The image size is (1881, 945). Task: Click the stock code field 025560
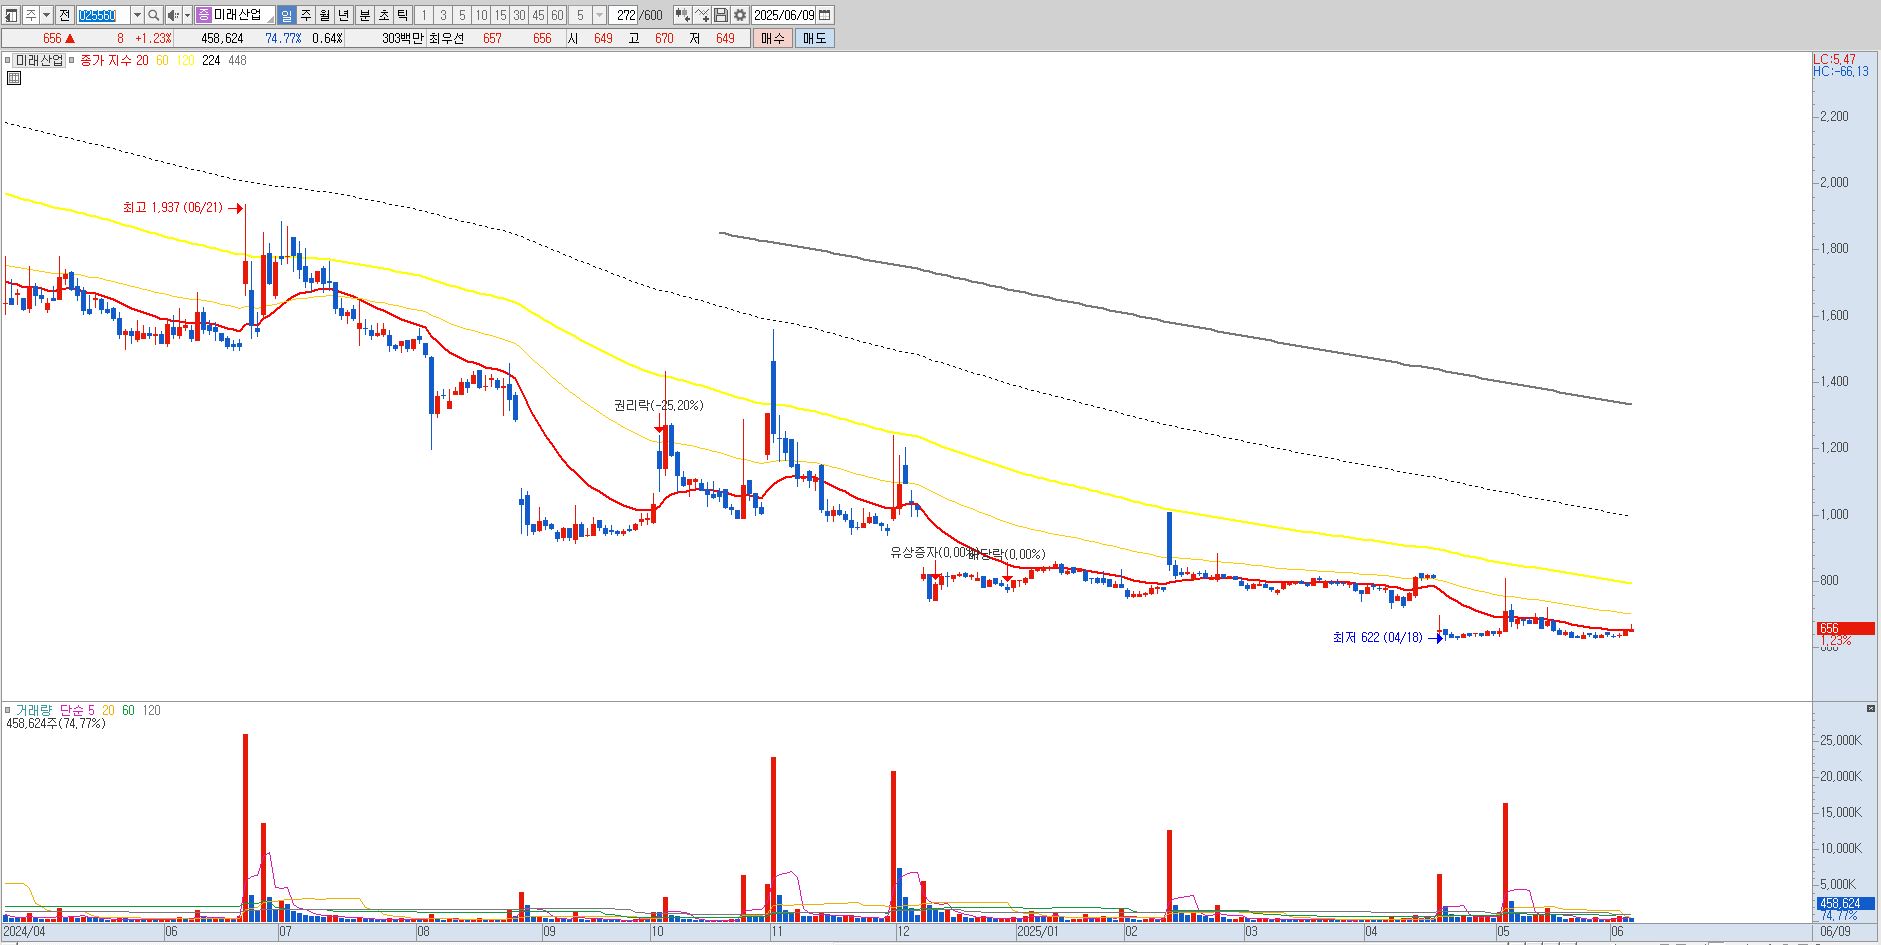(103, 15)
